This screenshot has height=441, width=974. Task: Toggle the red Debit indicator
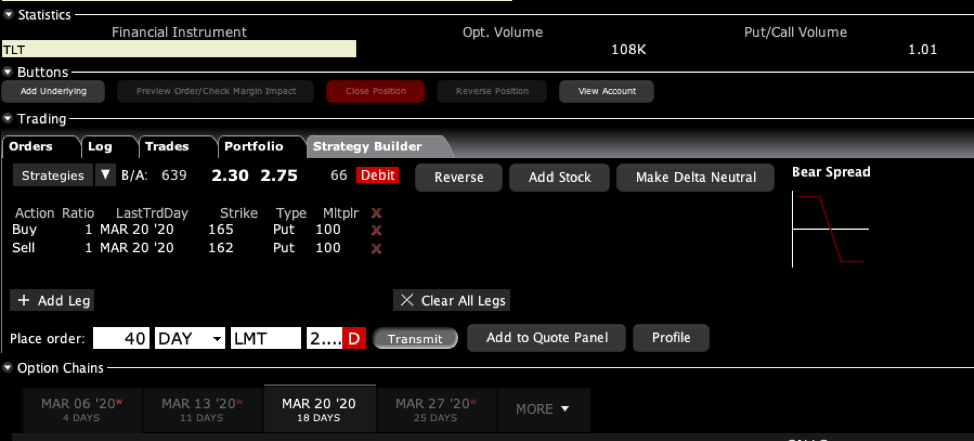point(377,176)
